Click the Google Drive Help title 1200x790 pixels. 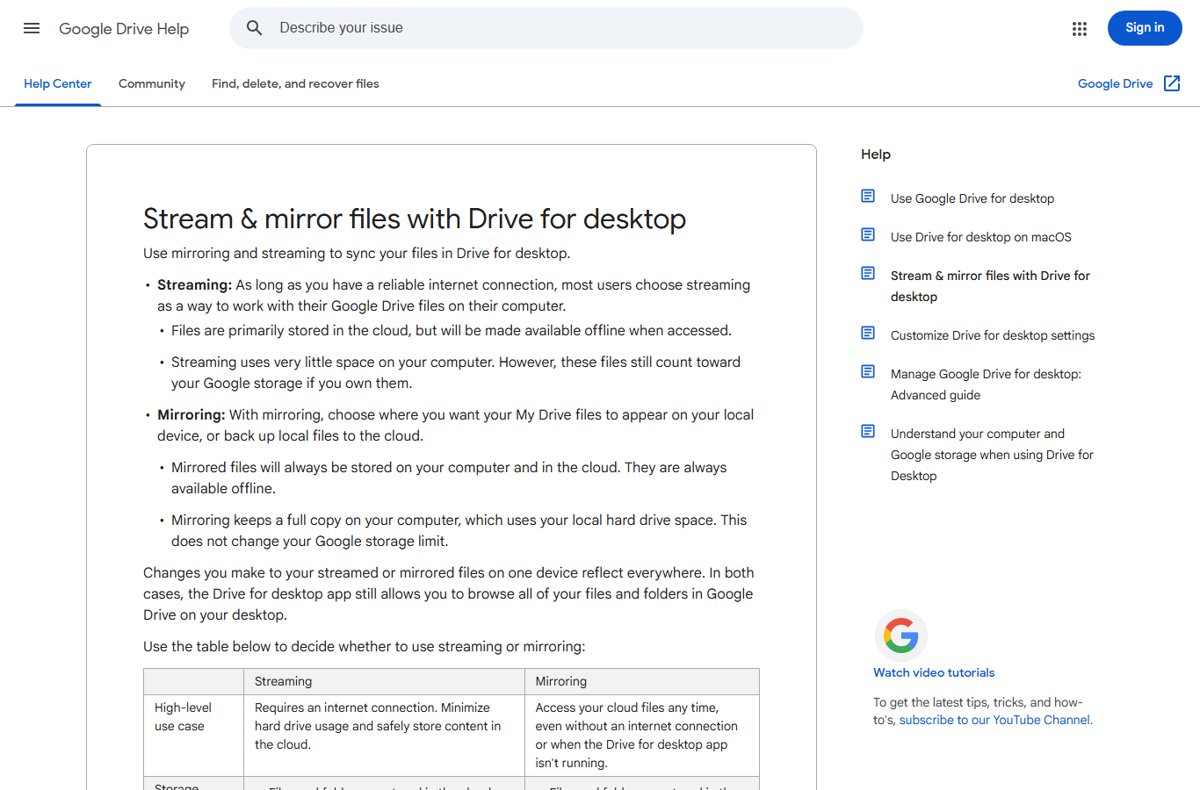point(124,29)
